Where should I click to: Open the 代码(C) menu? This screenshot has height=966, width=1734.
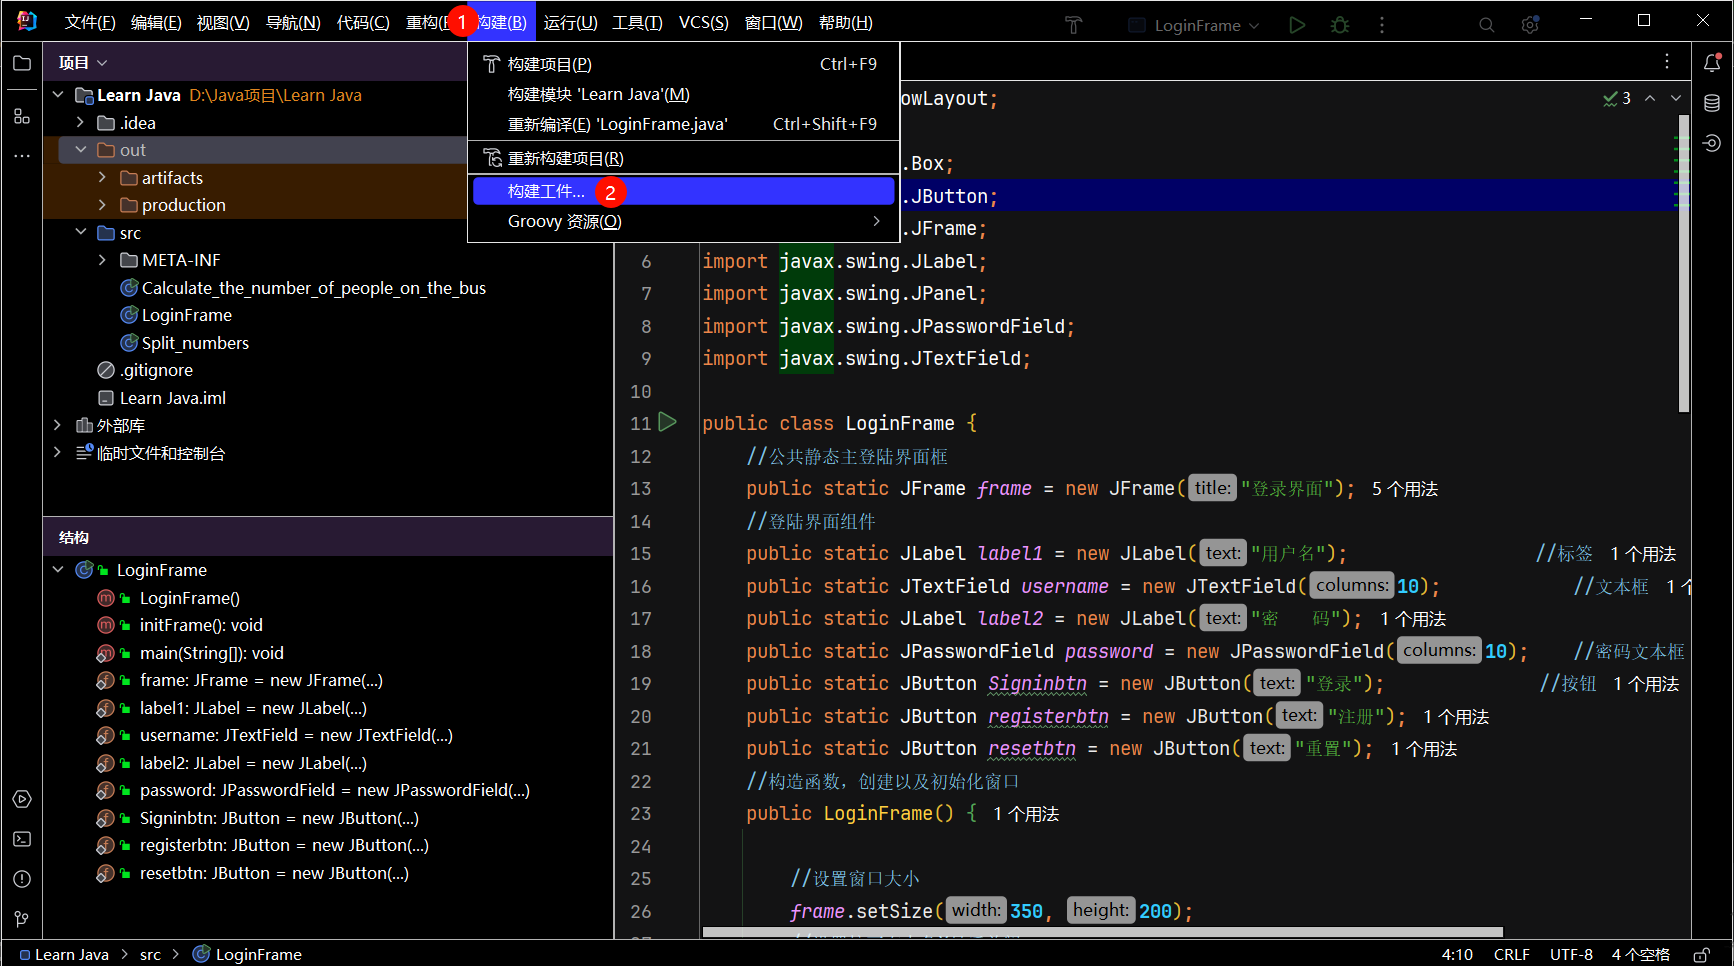pos(363,22)
